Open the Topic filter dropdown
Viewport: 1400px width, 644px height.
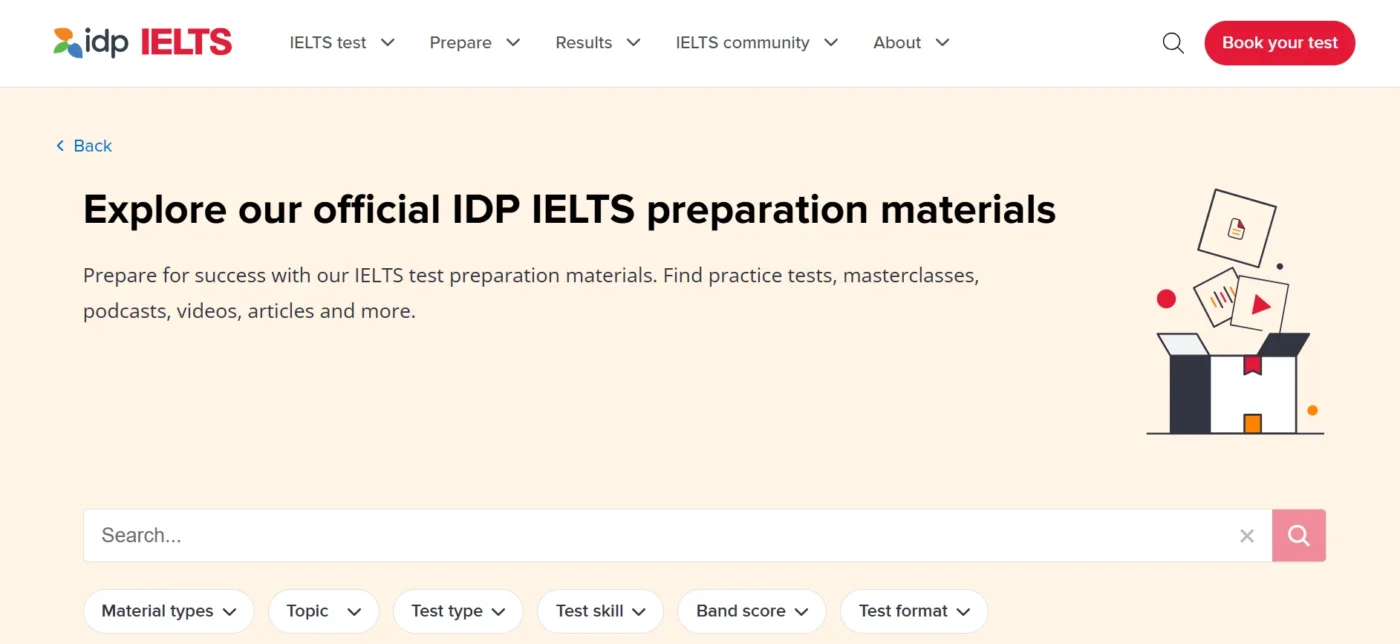tap(323, 611)
